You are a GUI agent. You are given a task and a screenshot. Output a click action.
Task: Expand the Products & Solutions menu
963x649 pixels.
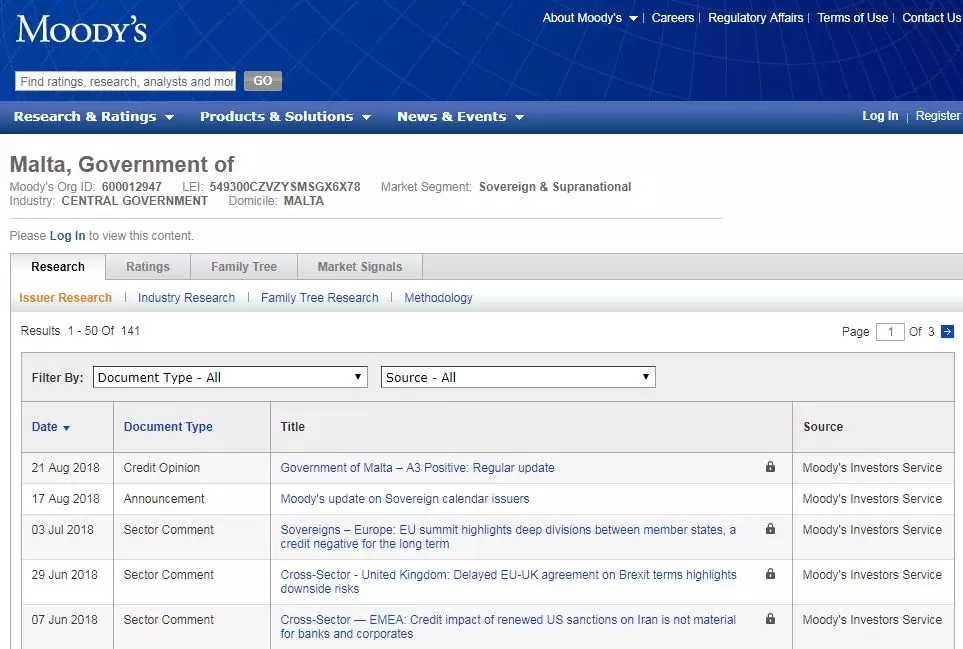click(285, 117)
